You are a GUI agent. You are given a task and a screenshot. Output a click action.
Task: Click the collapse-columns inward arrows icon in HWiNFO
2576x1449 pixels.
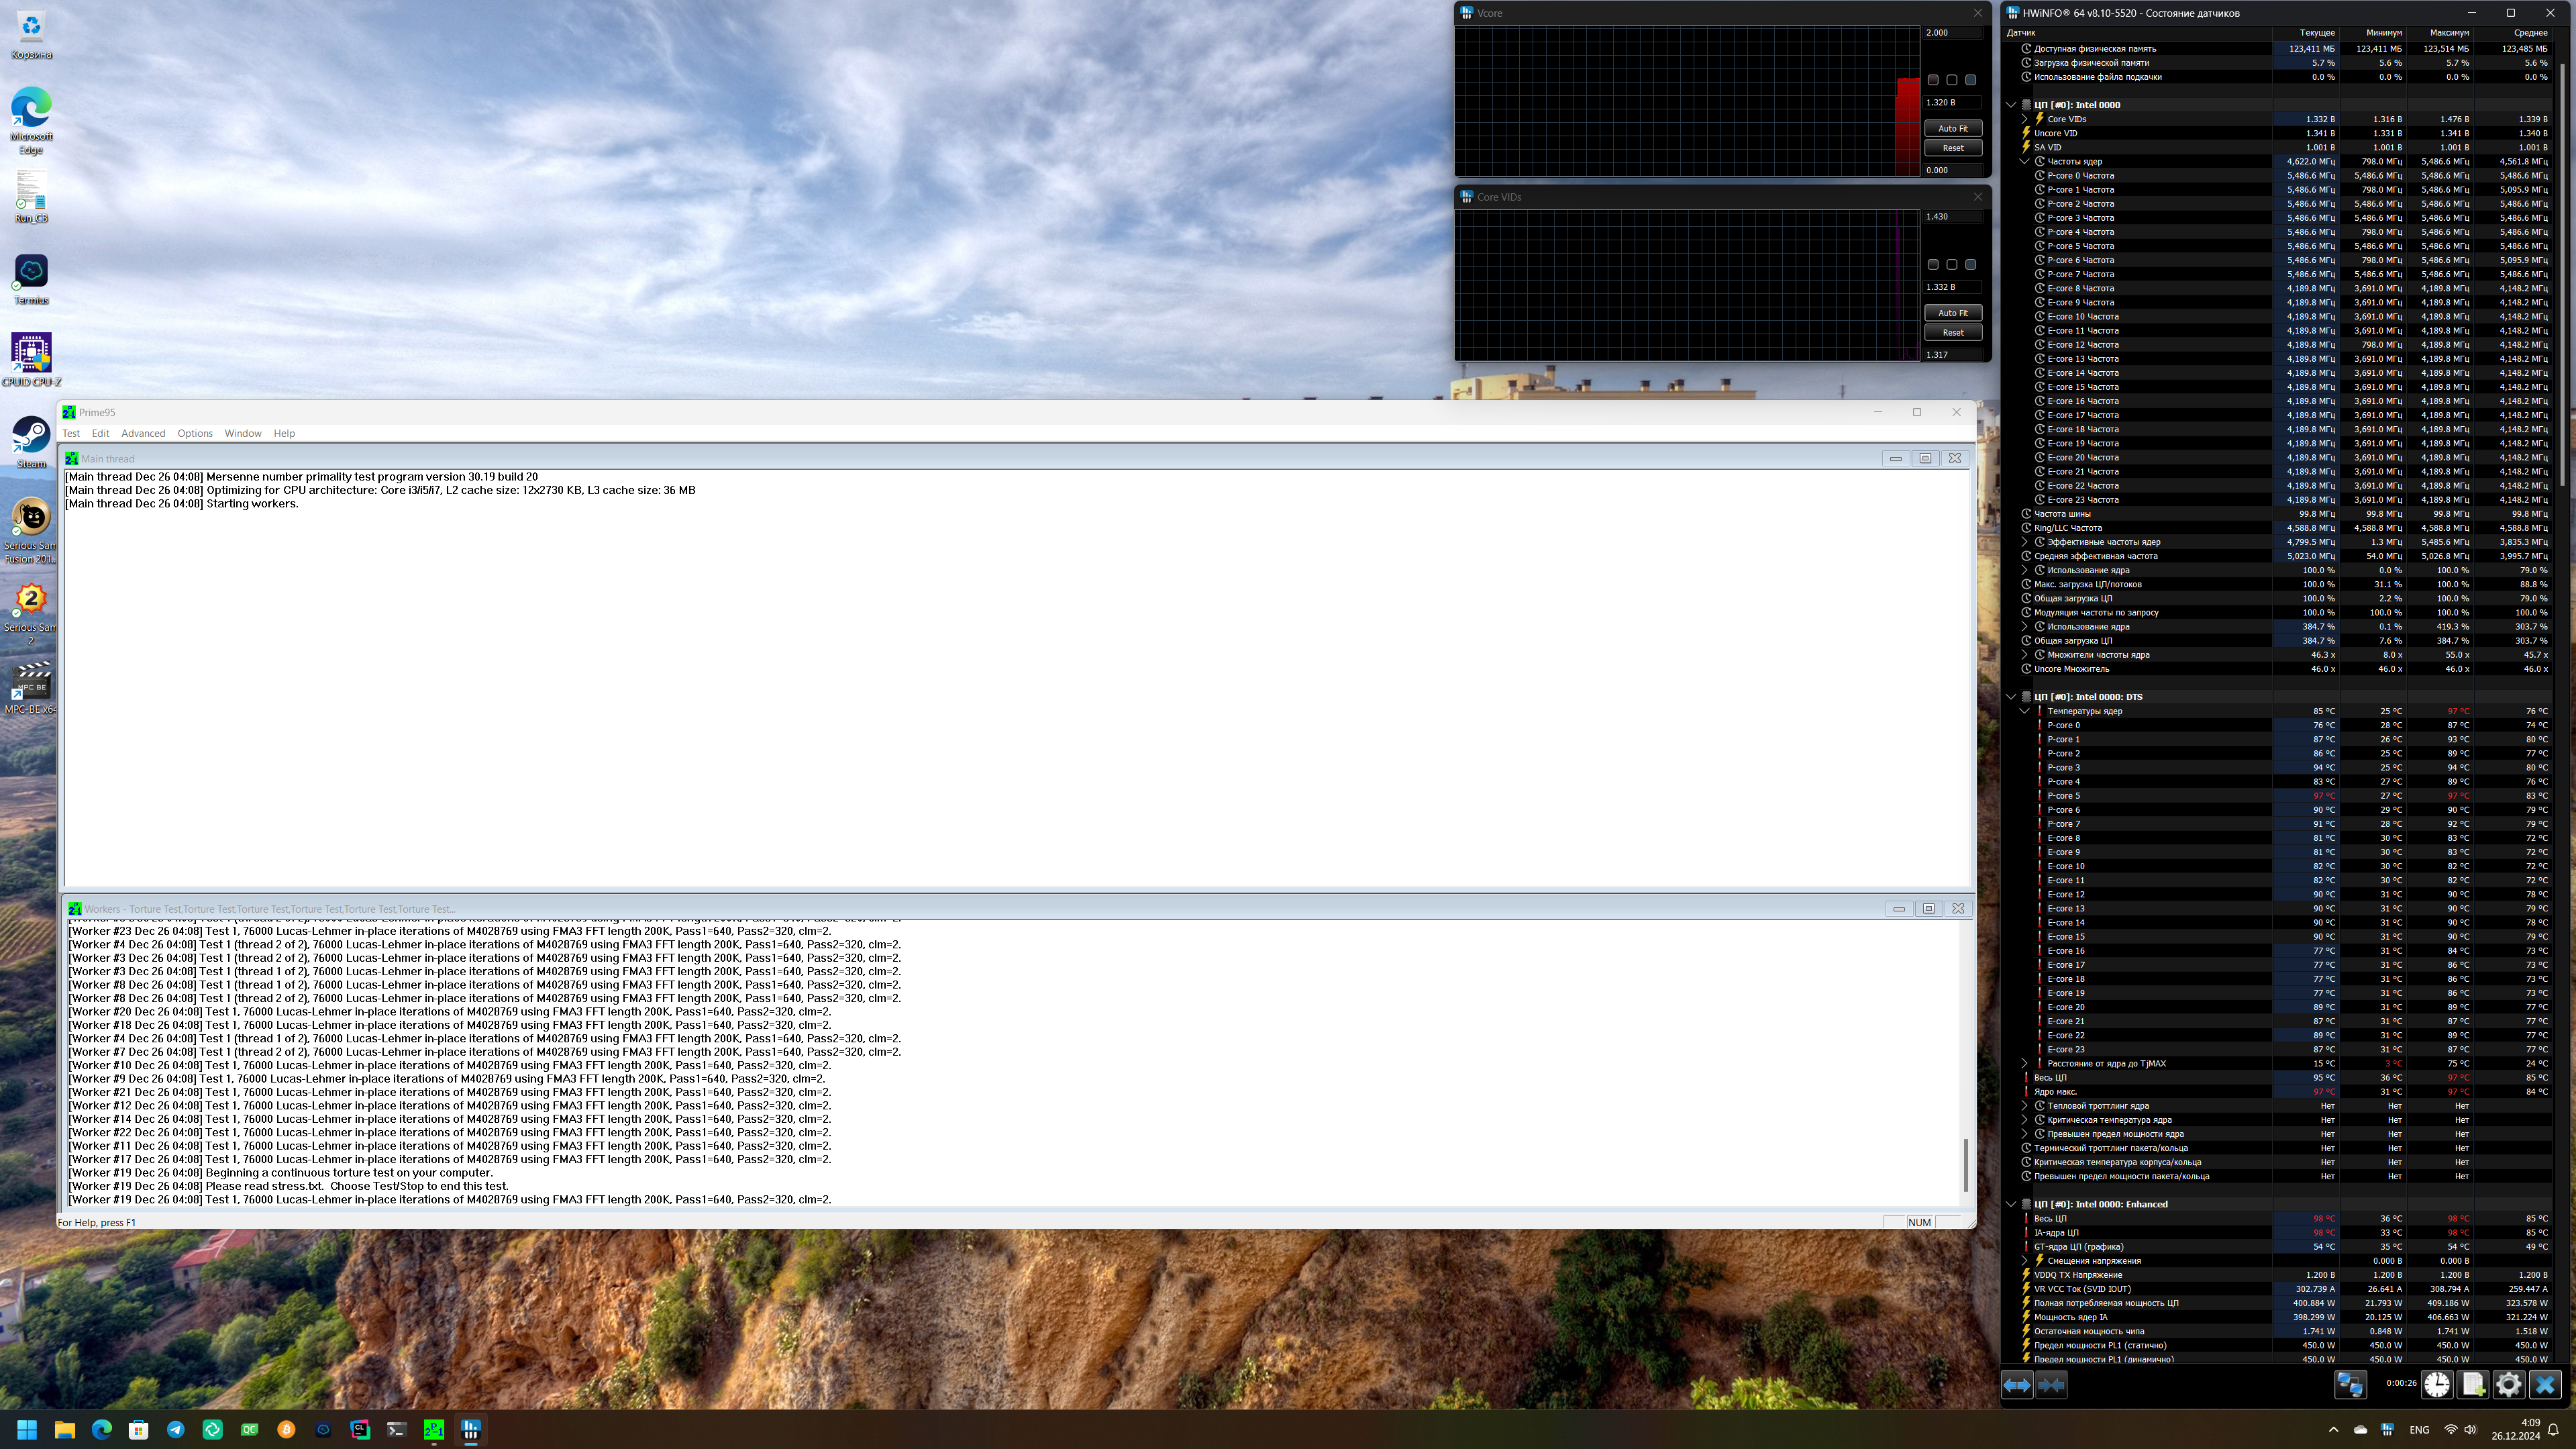point(2051,1385)
